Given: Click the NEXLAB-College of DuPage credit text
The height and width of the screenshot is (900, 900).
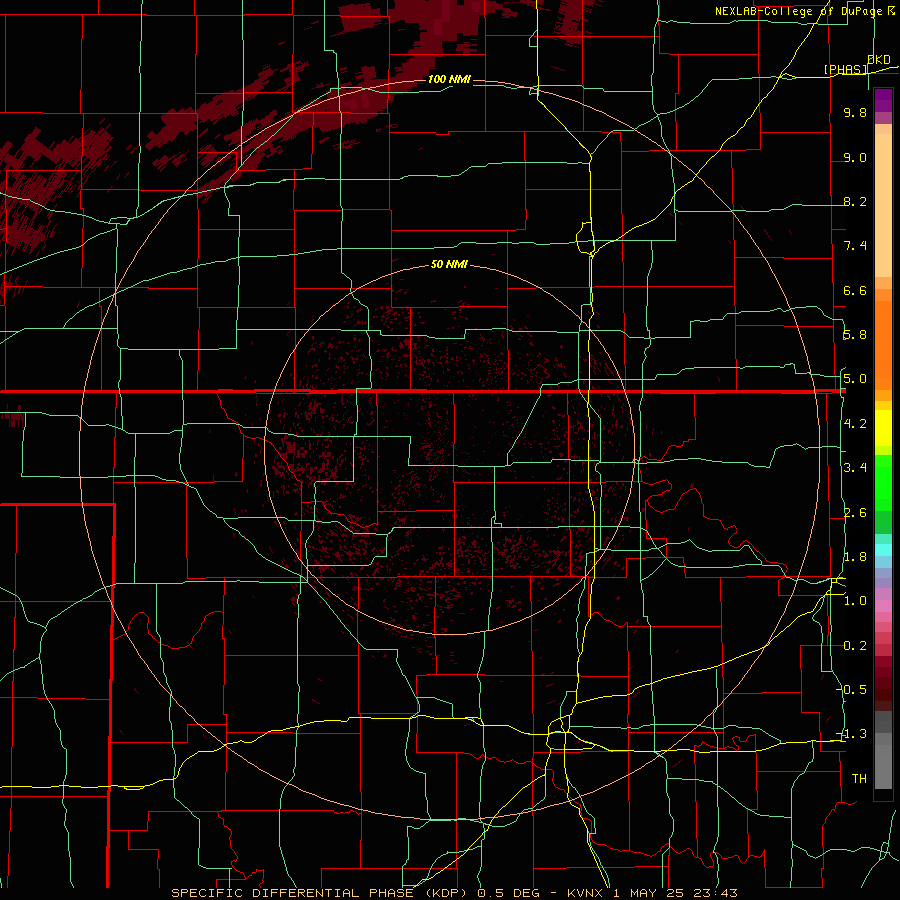Looking at the screenshot, I should click(x=798, y=11).
